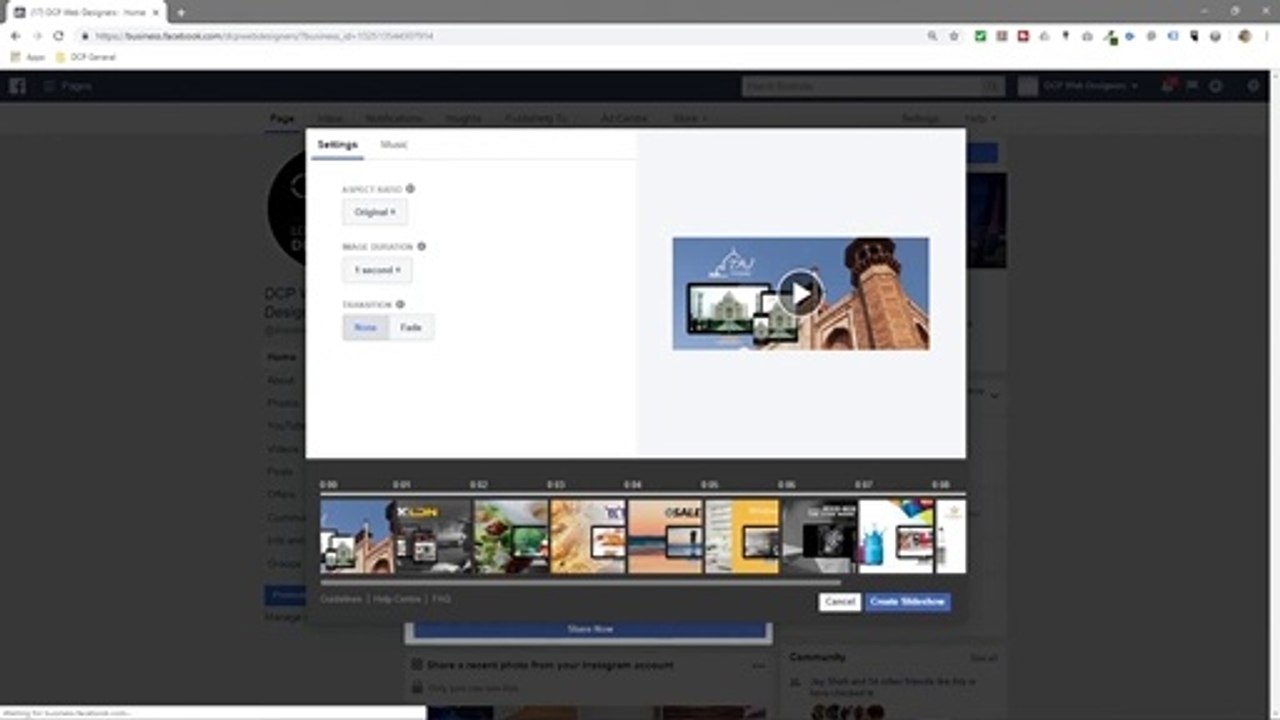Image resolution: width=1280 pixels, height=720 pixels.
Task: Switch to the Music tab
Action: point(394,145)
